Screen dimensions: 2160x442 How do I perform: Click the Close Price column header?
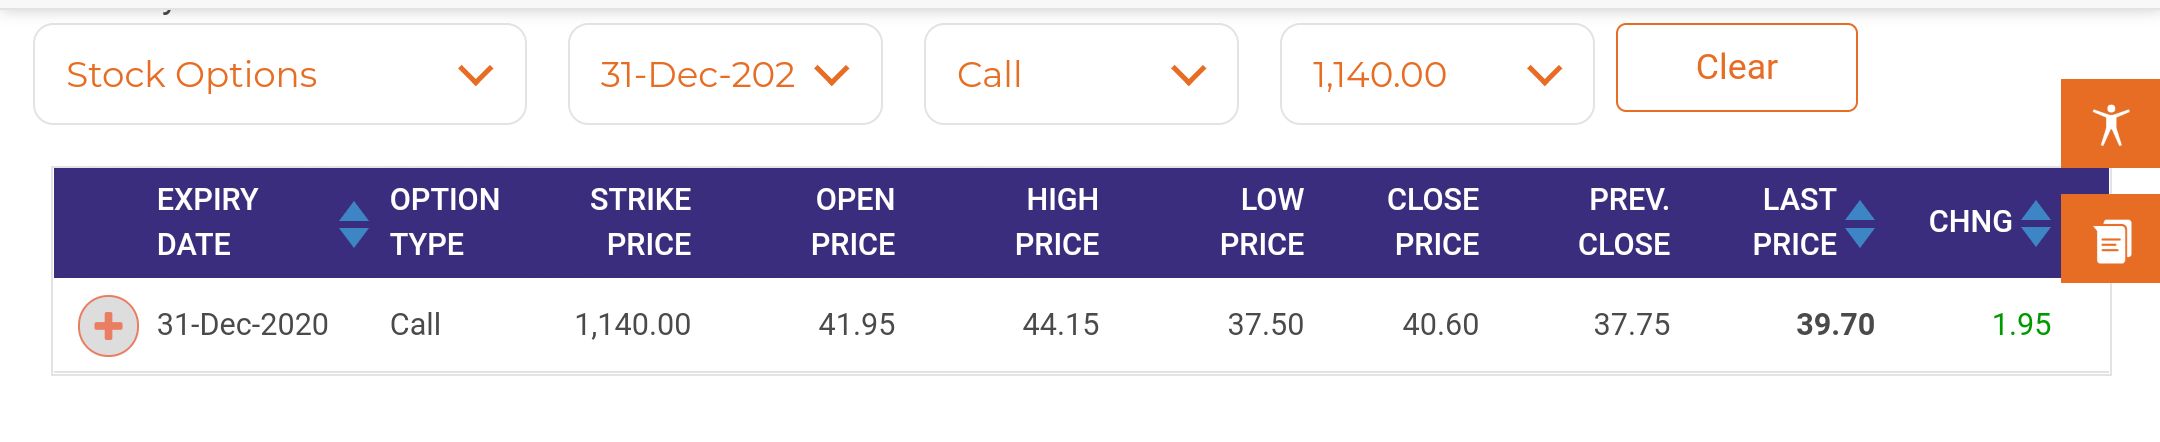1433,222
